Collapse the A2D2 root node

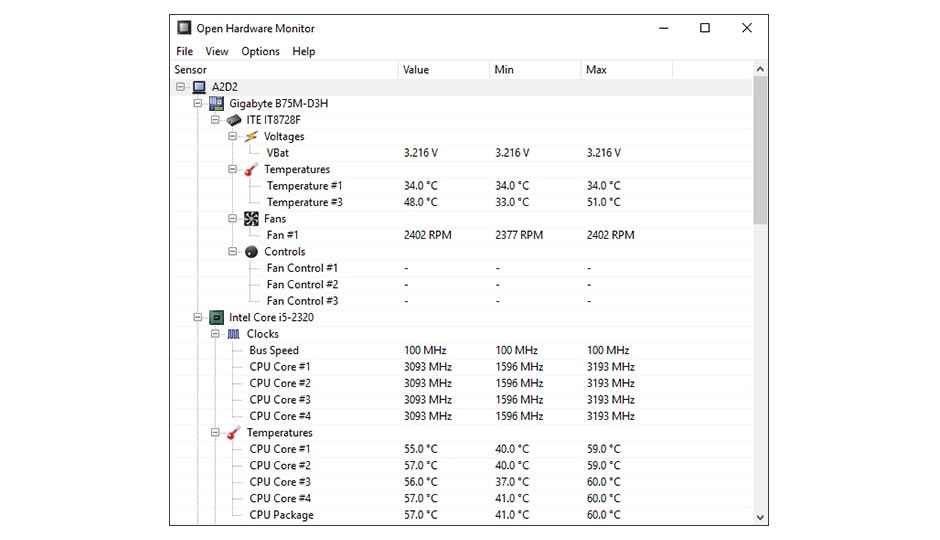(180, 87)
